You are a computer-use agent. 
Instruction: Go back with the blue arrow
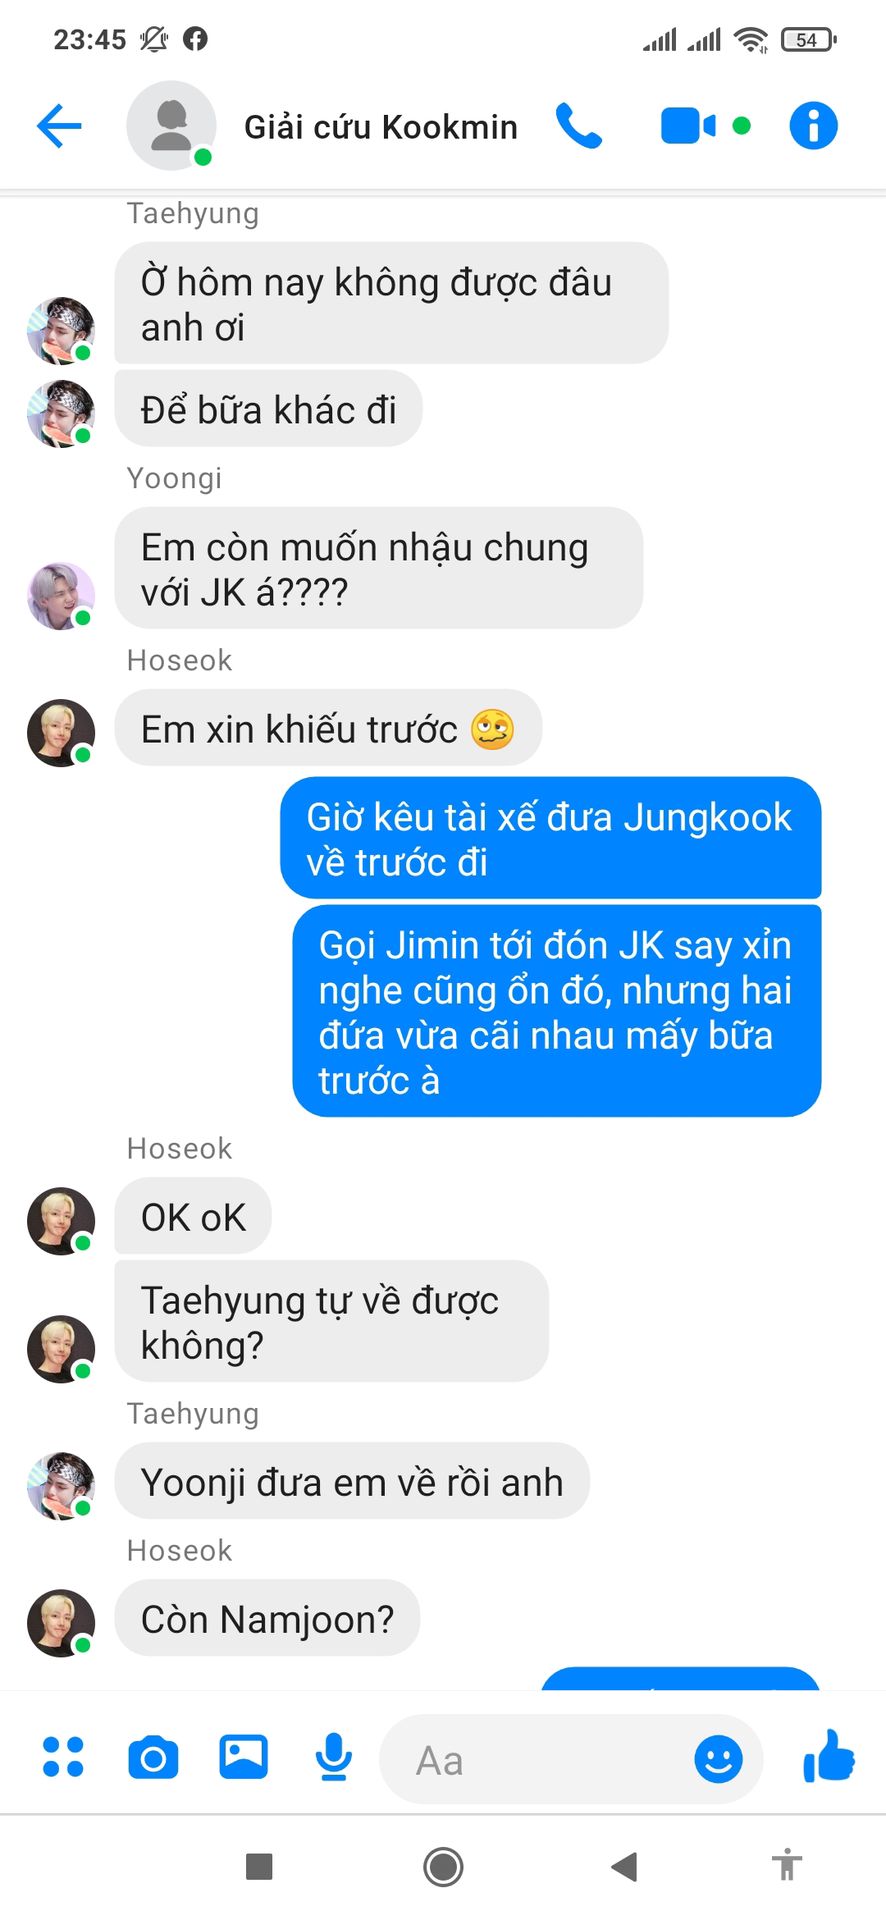58,126
